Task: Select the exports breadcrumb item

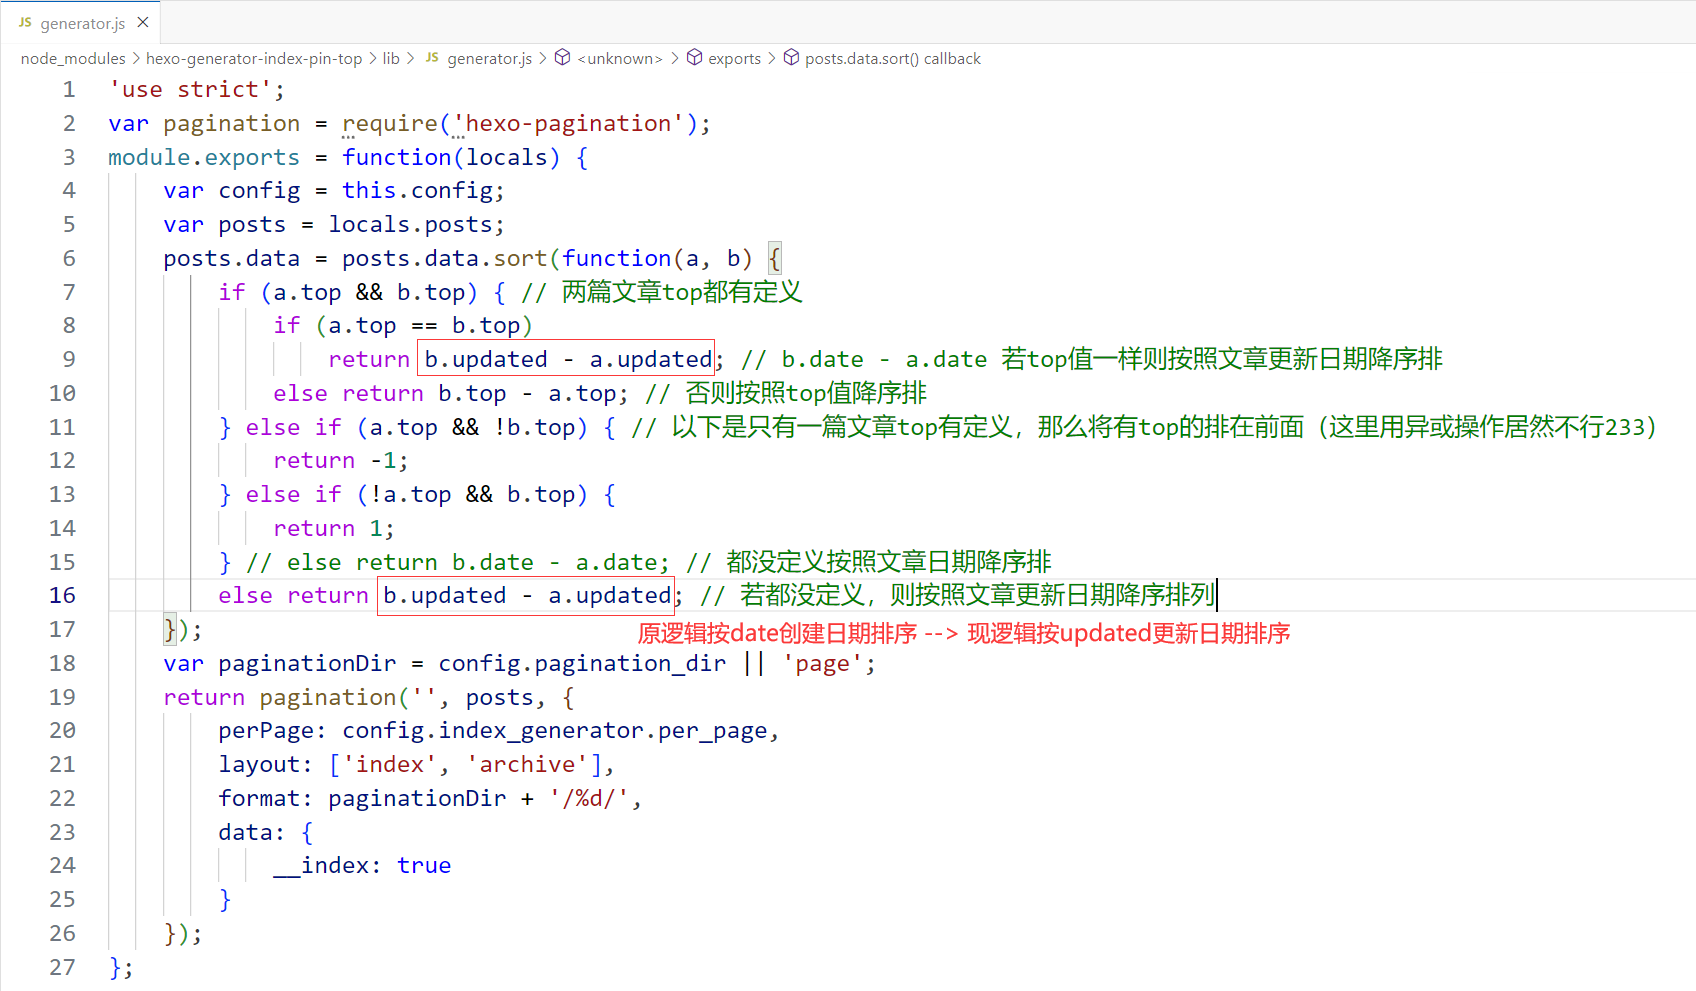Action: pyautogui.click(x=734, y=59)
